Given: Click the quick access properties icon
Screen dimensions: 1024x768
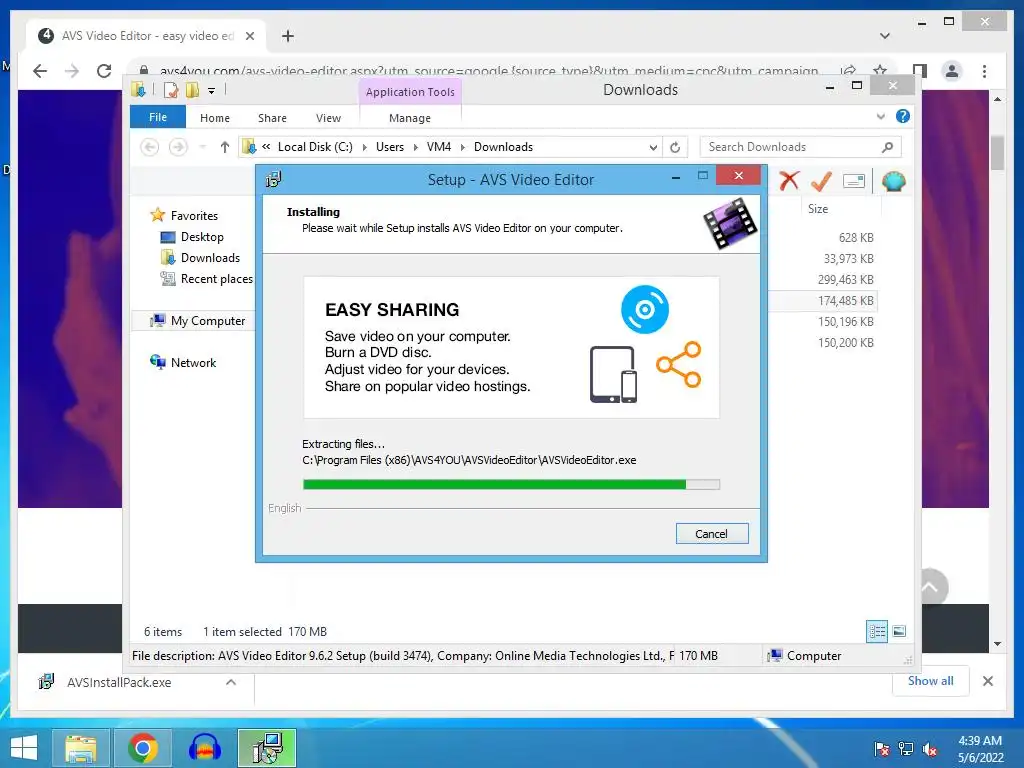Looking at the screenshot, I should tap(170, 90).
